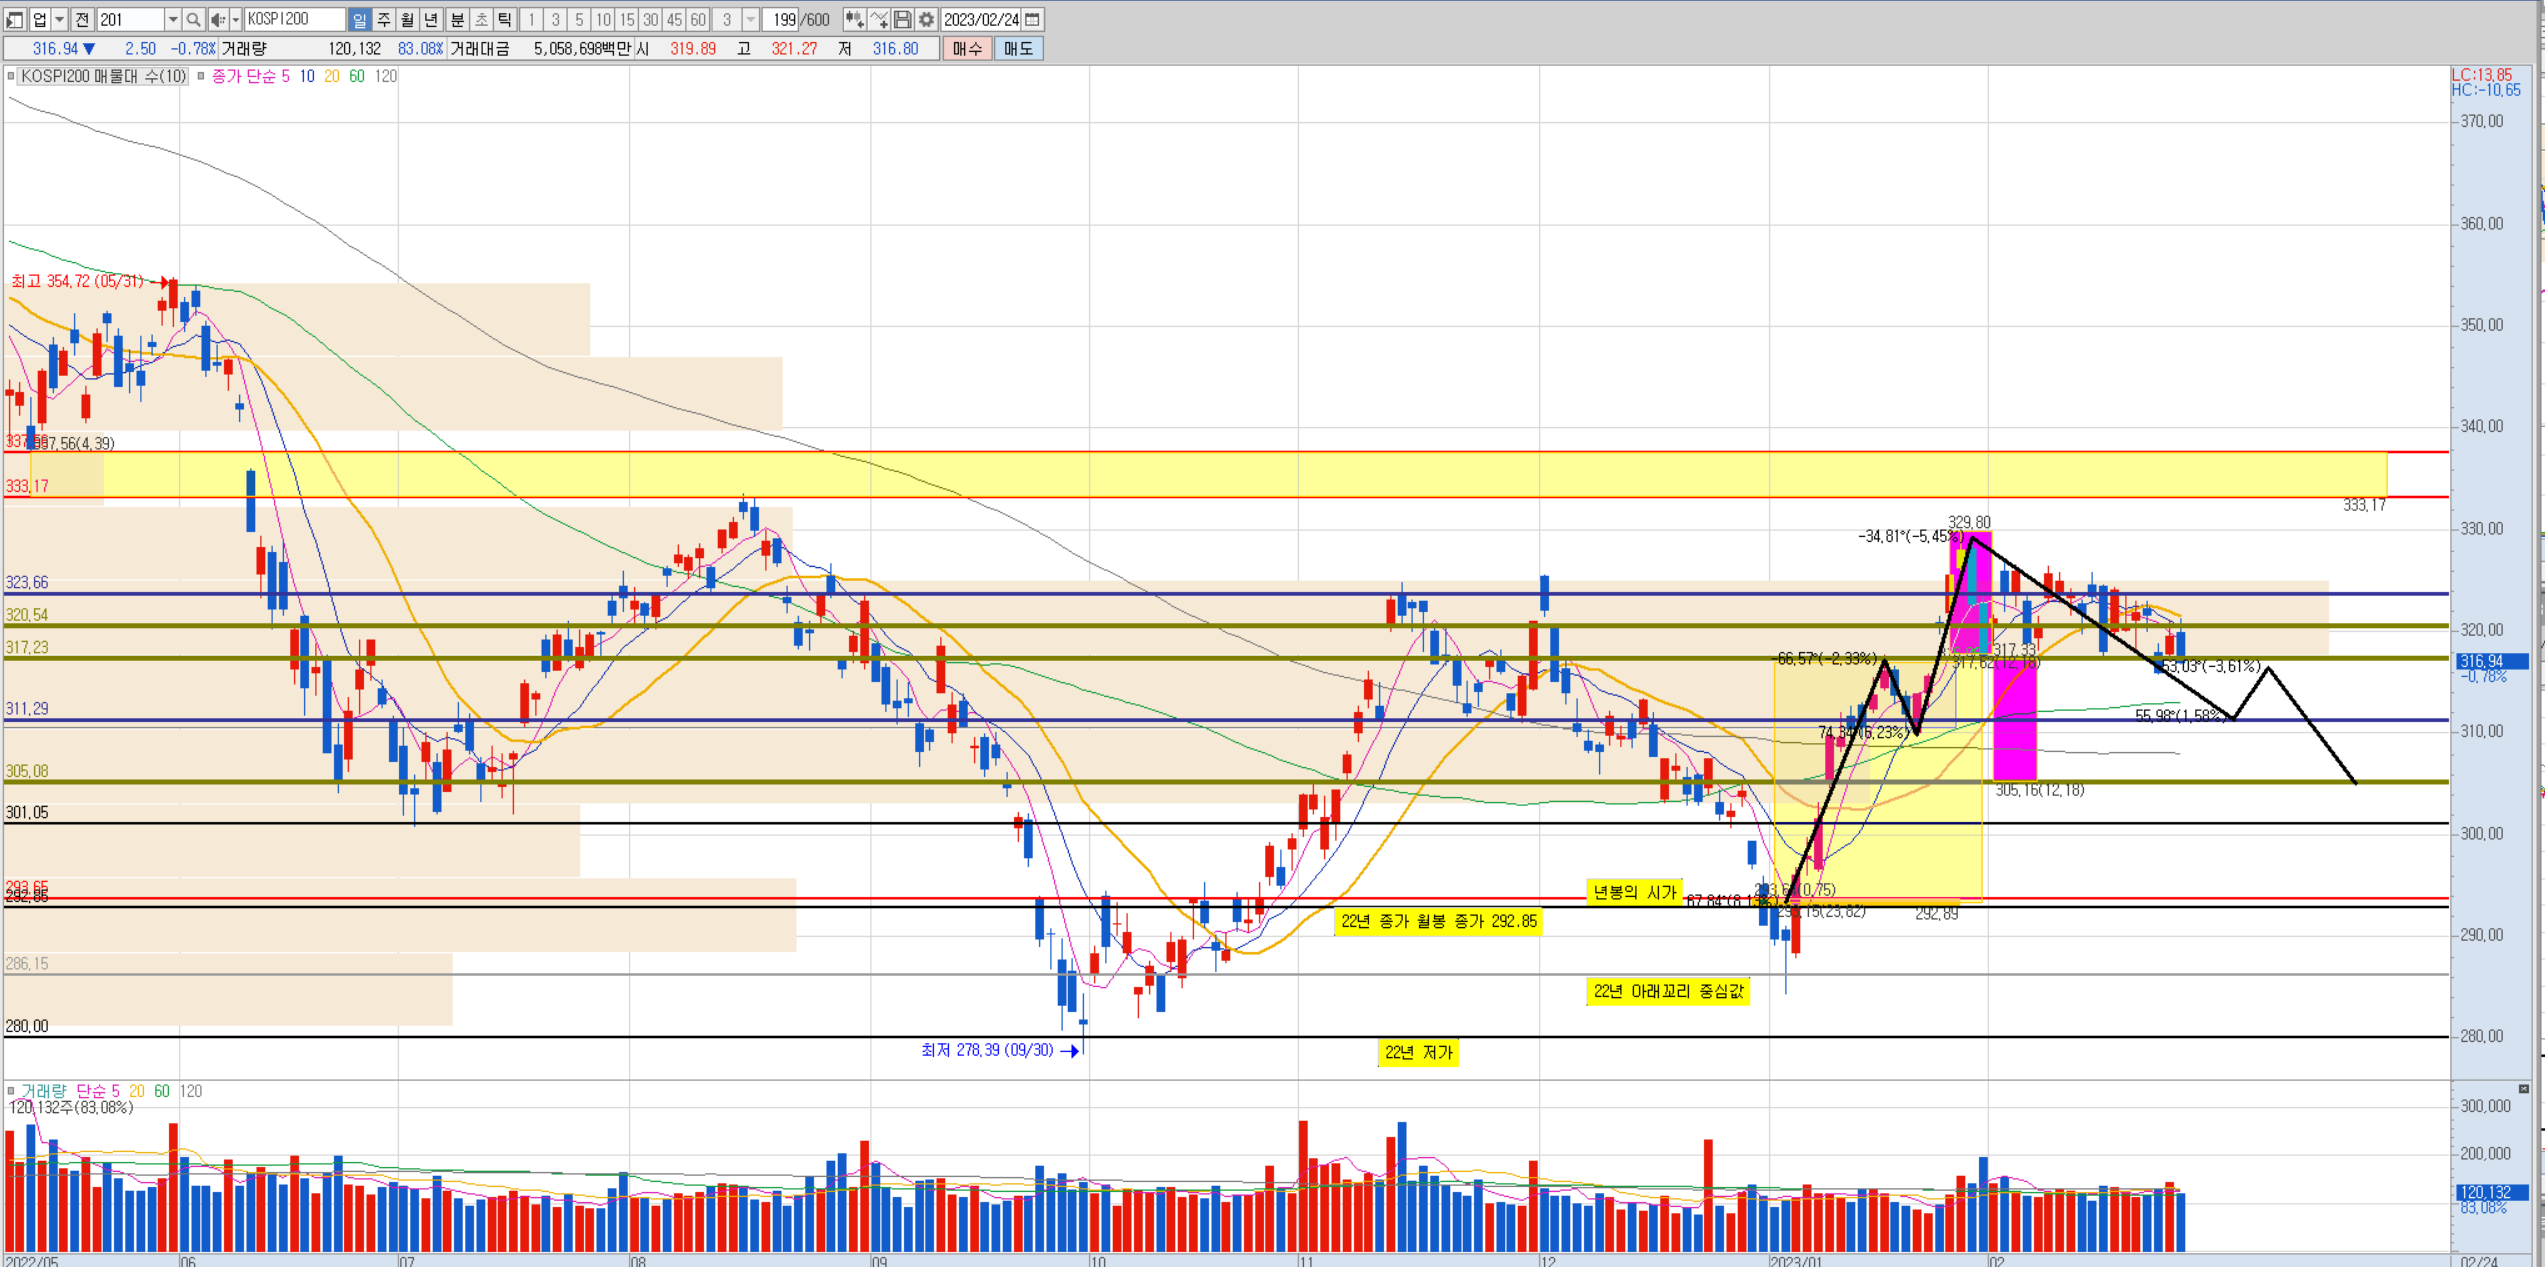Expand the dropdown beside 업

point(59,19)
